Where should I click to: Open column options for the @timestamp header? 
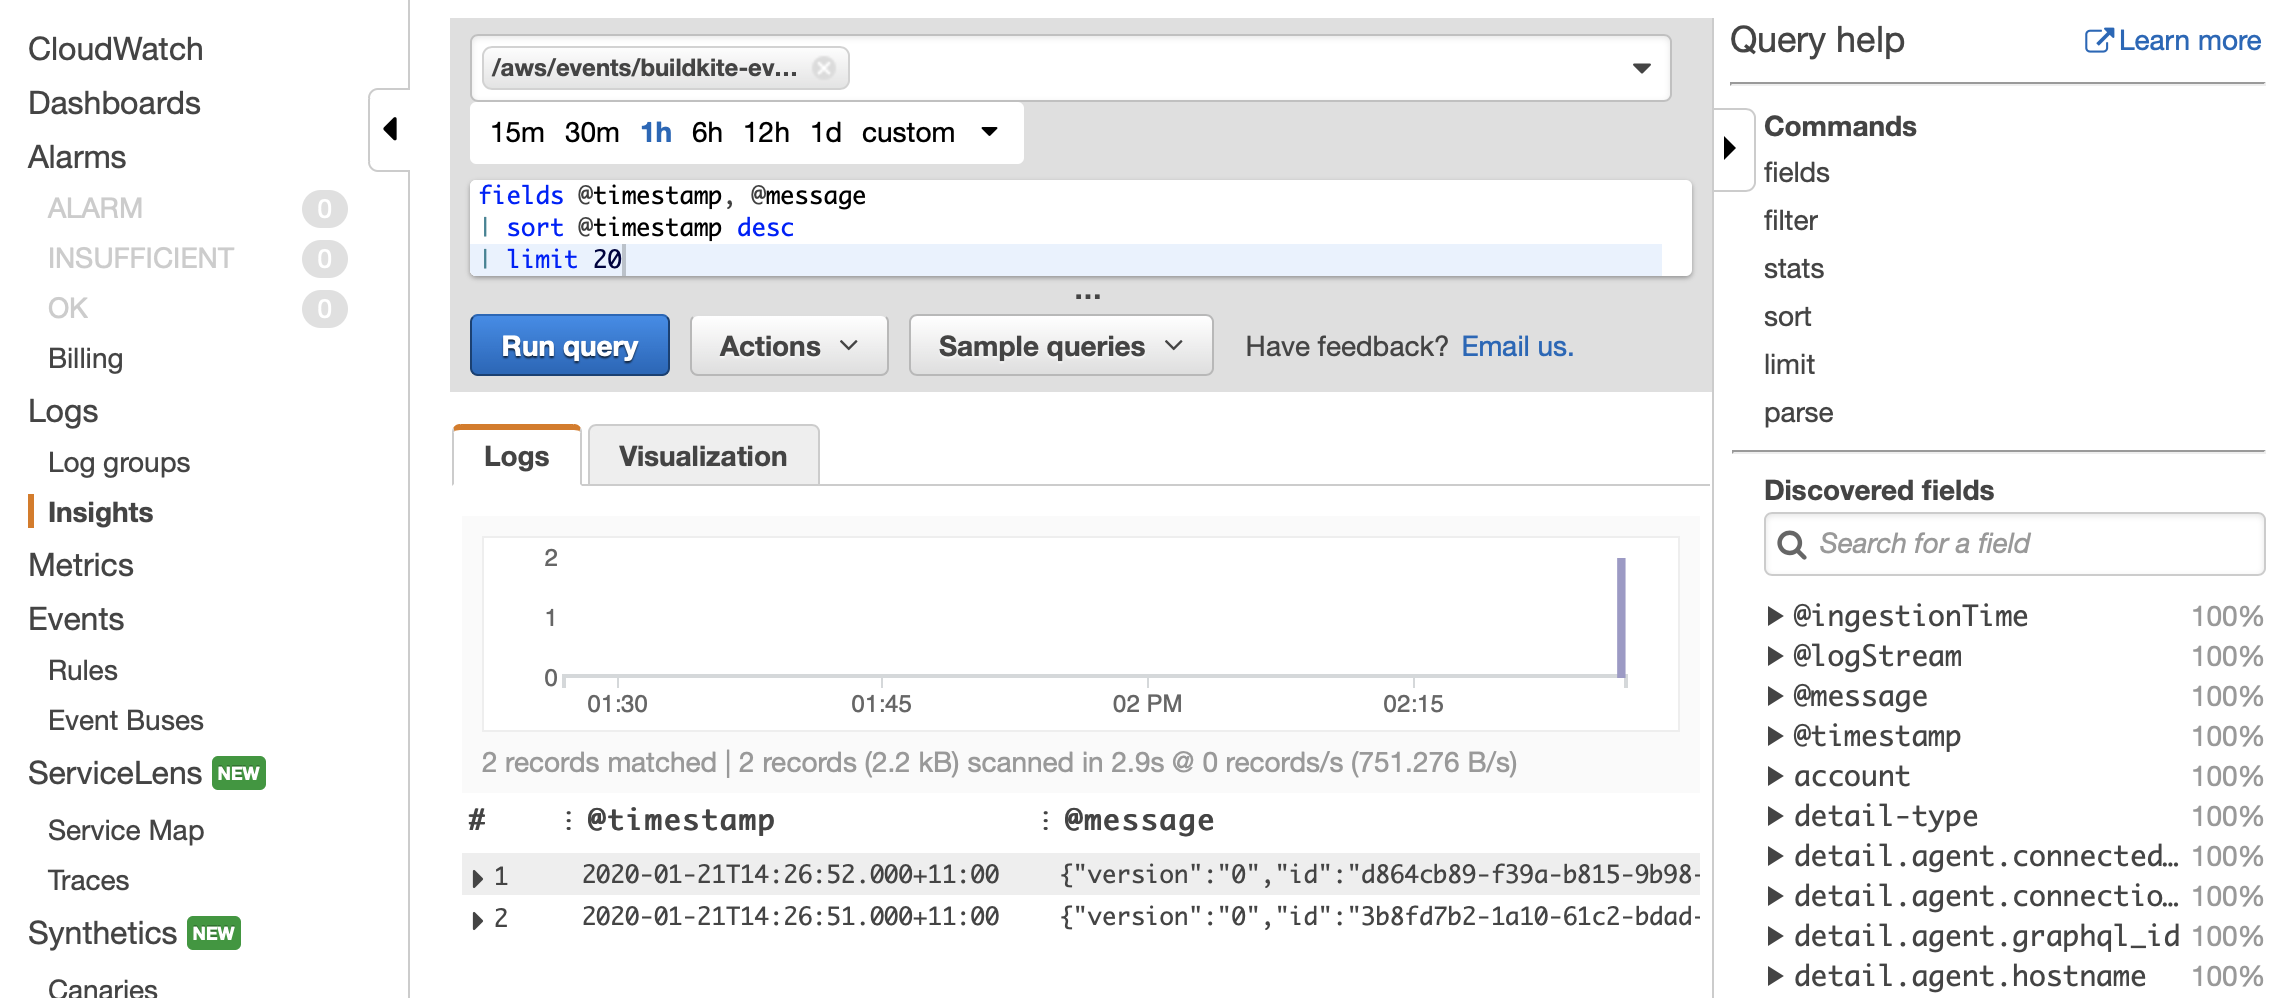click(x=567, y=819)
